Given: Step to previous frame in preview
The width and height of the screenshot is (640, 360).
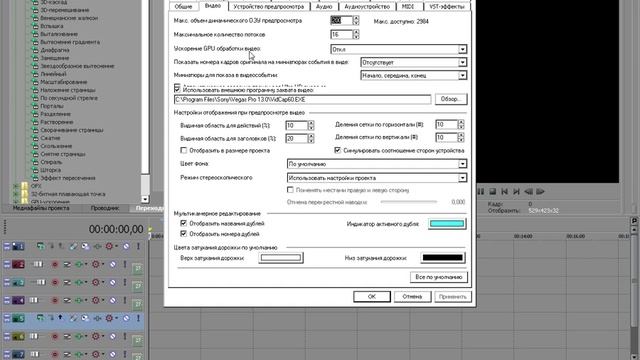Looking at the screenshot, I should pyautogui.click(x=529, y=191).
